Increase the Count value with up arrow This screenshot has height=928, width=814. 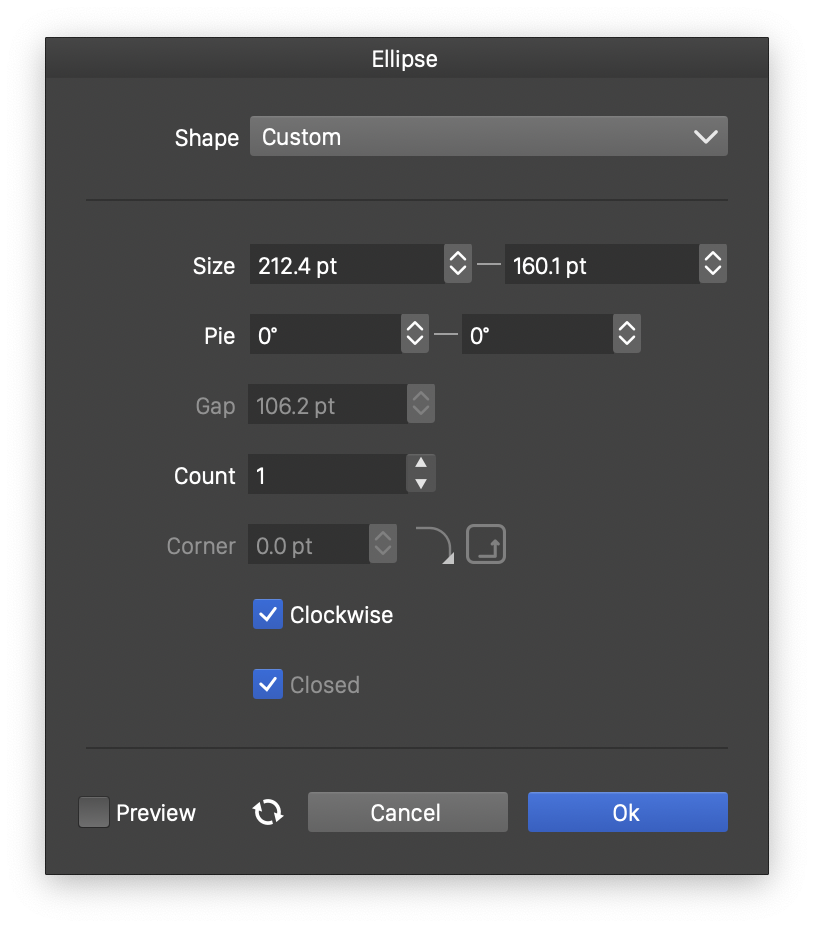(x=421, y=464)
